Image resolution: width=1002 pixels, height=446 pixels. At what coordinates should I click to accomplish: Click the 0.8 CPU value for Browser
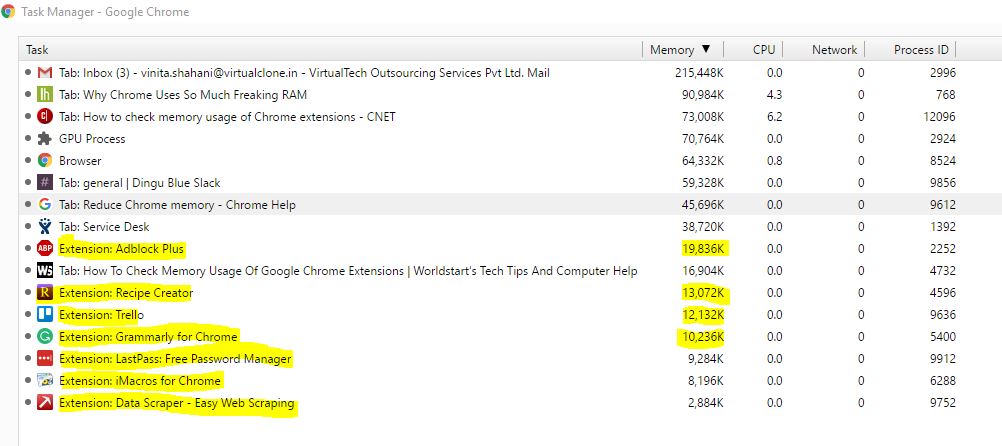click(x=775, y=160)
